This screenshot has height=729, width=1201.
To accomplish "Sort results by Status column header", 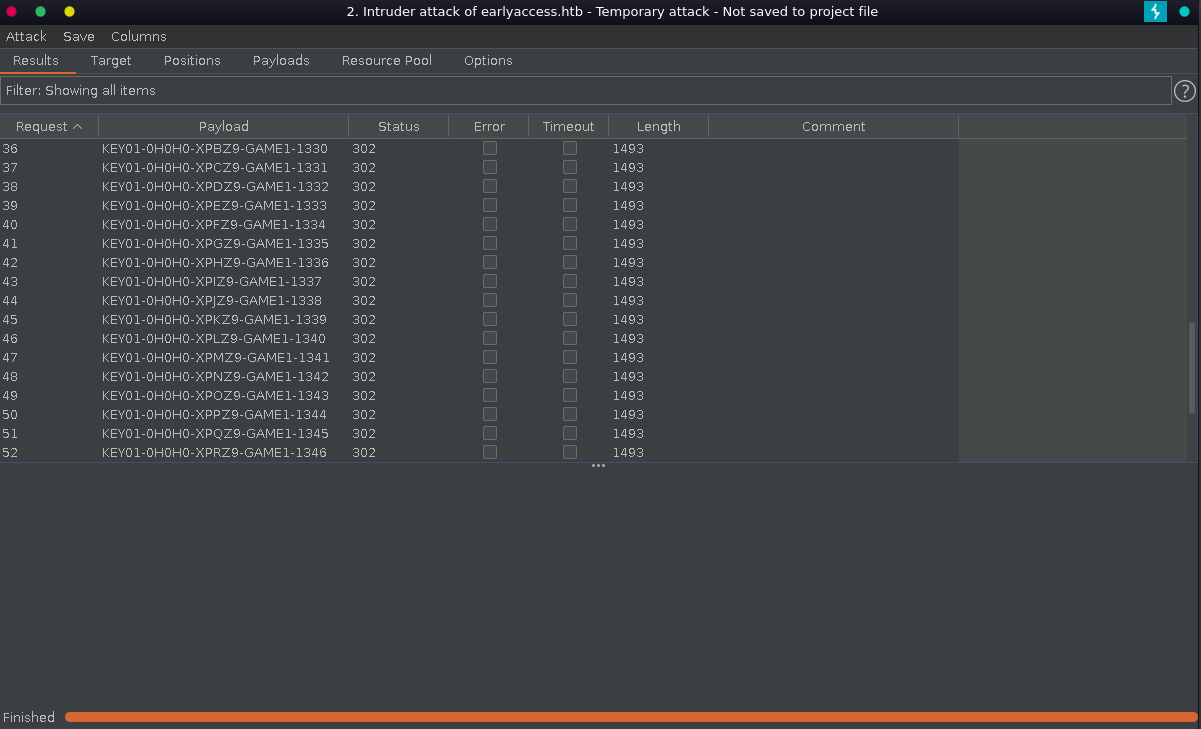I will [x=398, y=127].
